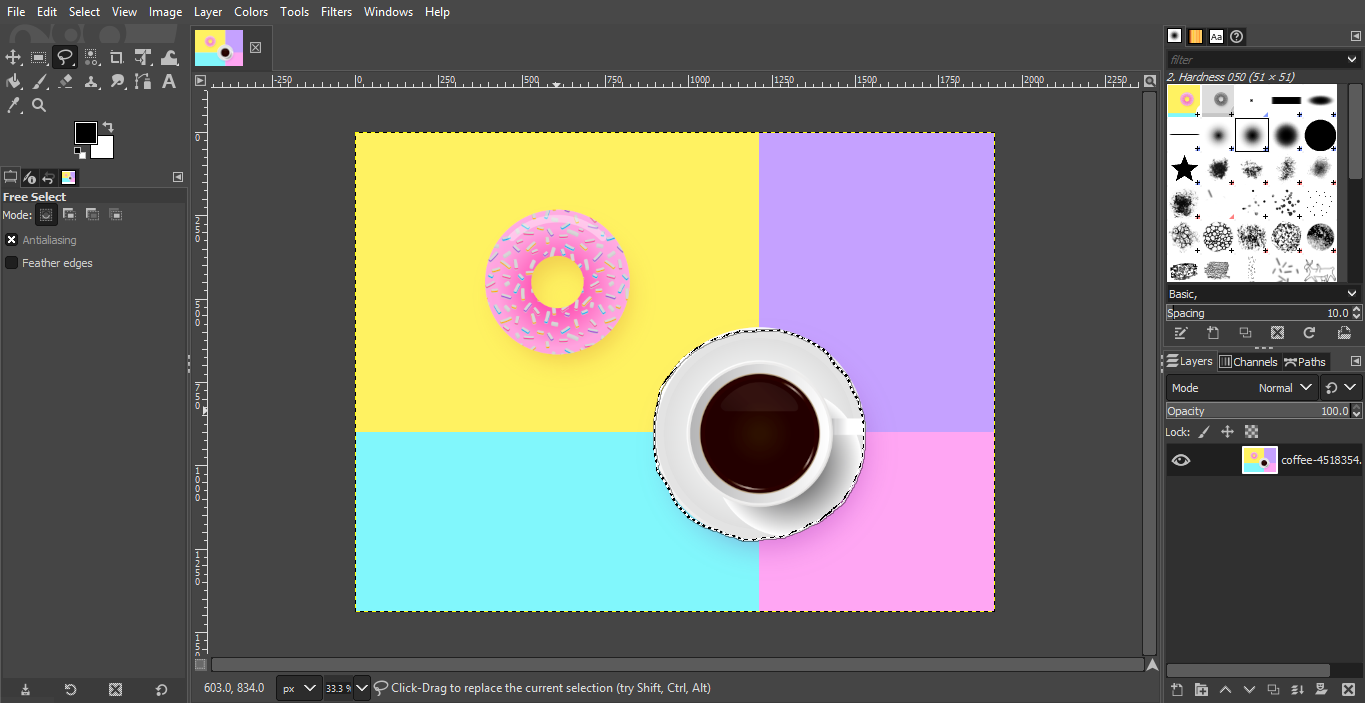The image size is (1365, 703).
Task: Open the Filters menu
Action: click(336, 11)
